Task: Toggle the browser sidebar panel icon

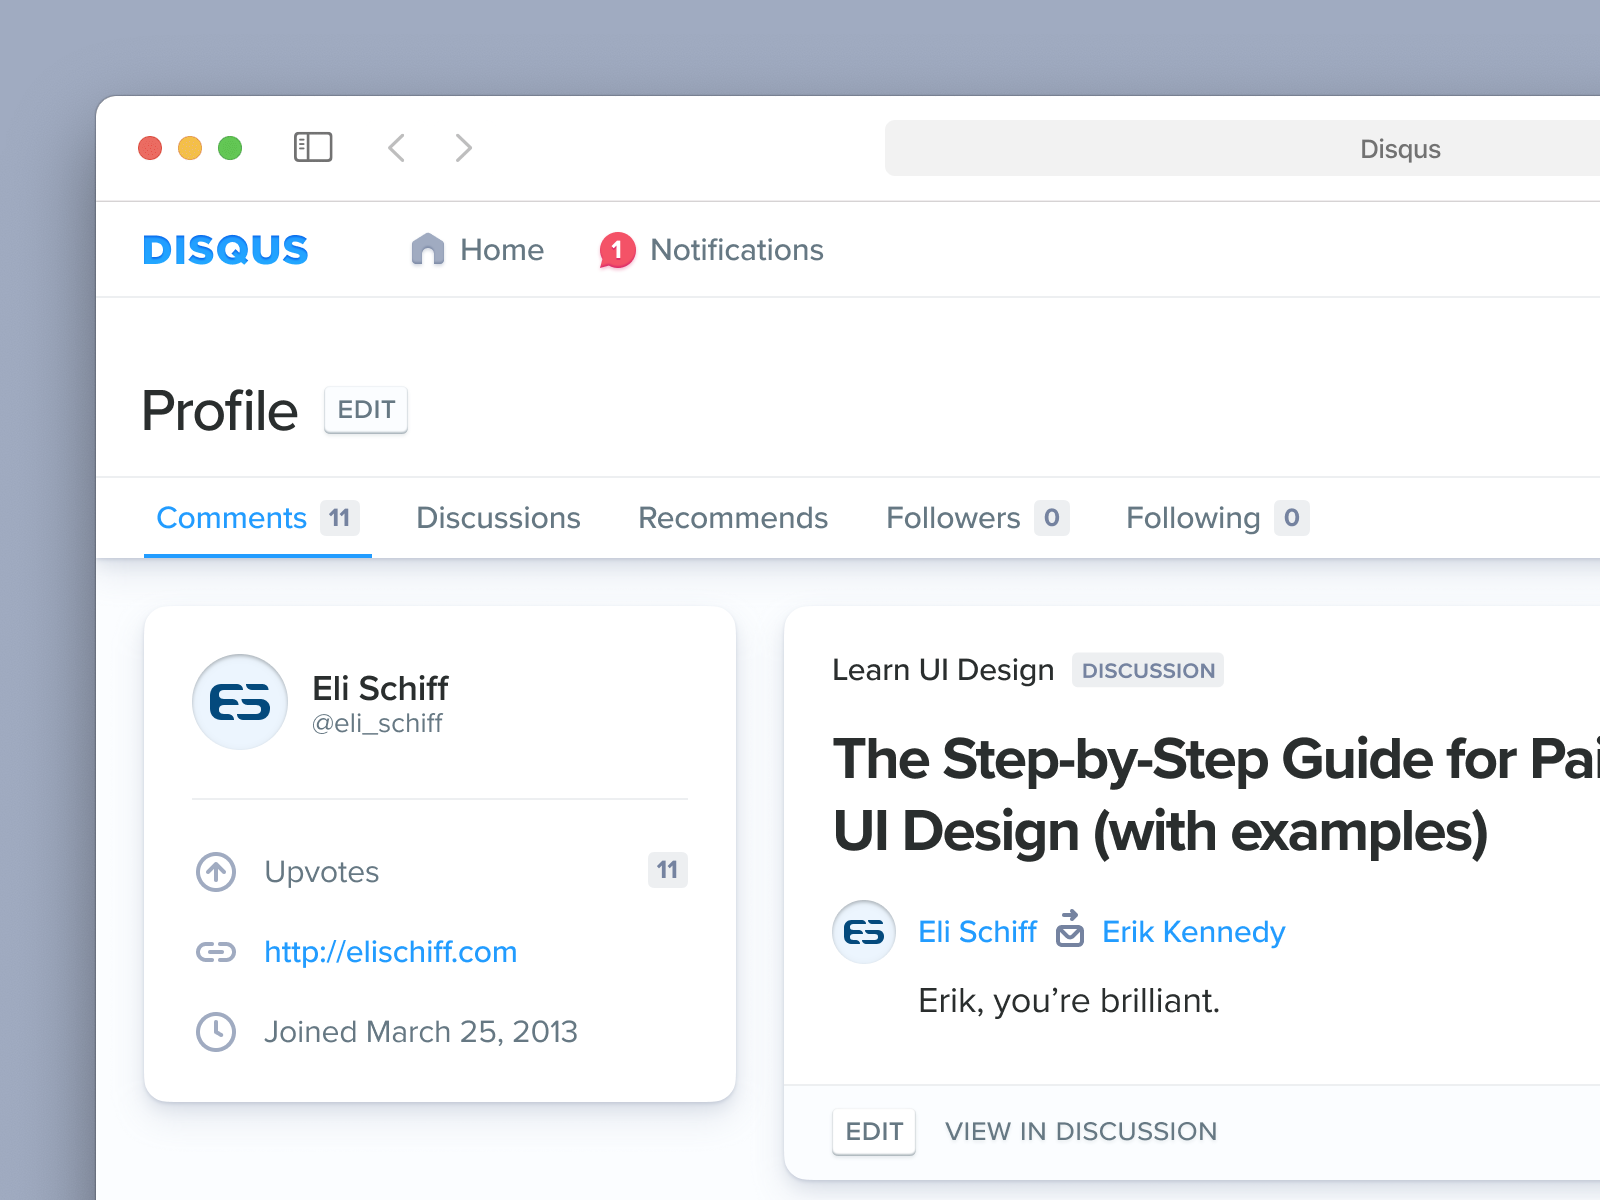Action: (312, 147)
